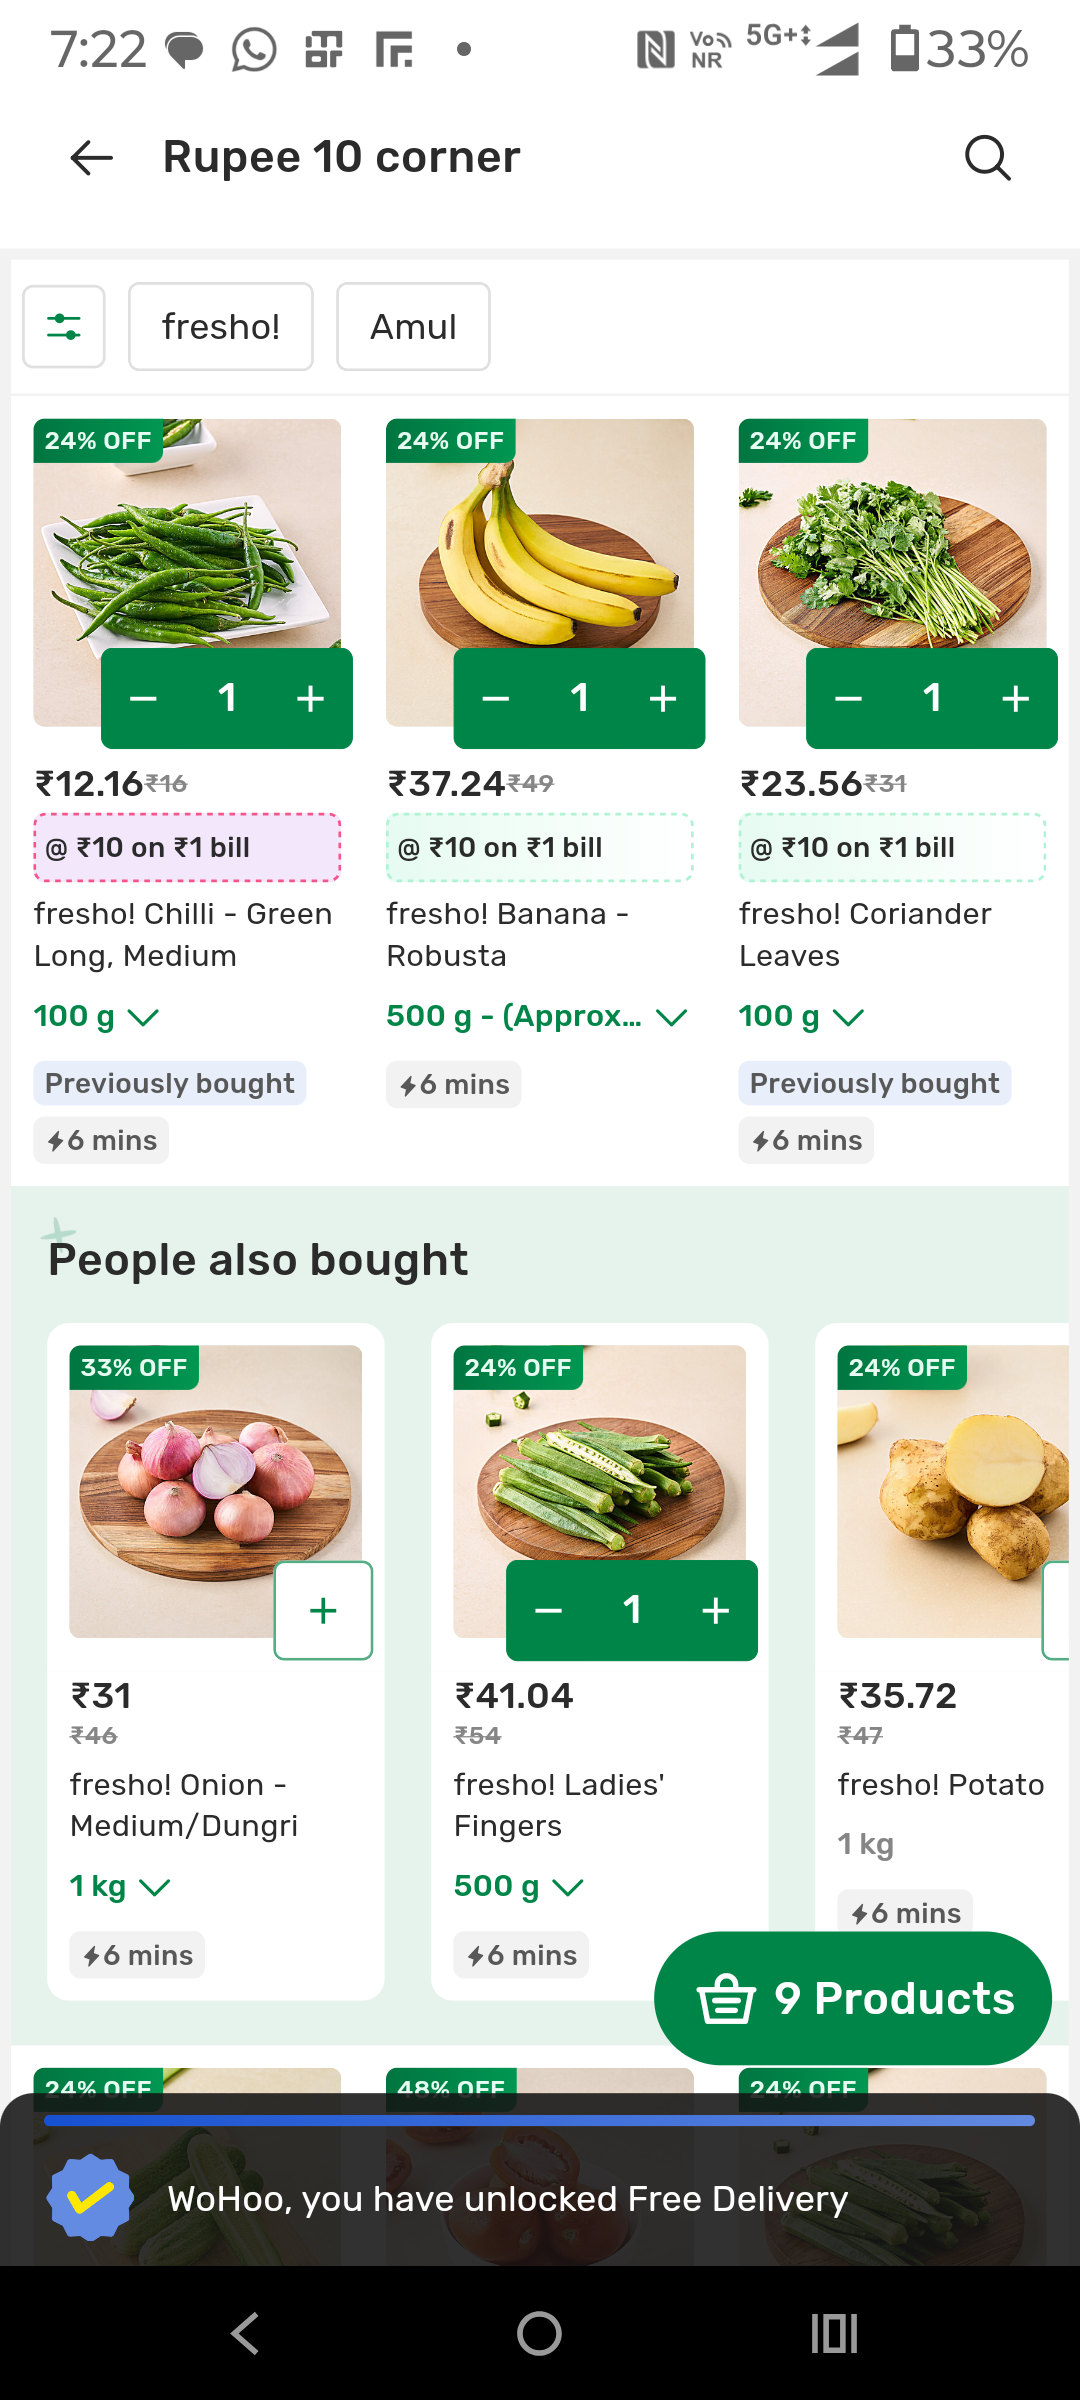The height and width of the screenshot is (2400, 1080).
Task: Open the Ladies' Fingers 500 g dropdown
Action: tap(518, 1887)
